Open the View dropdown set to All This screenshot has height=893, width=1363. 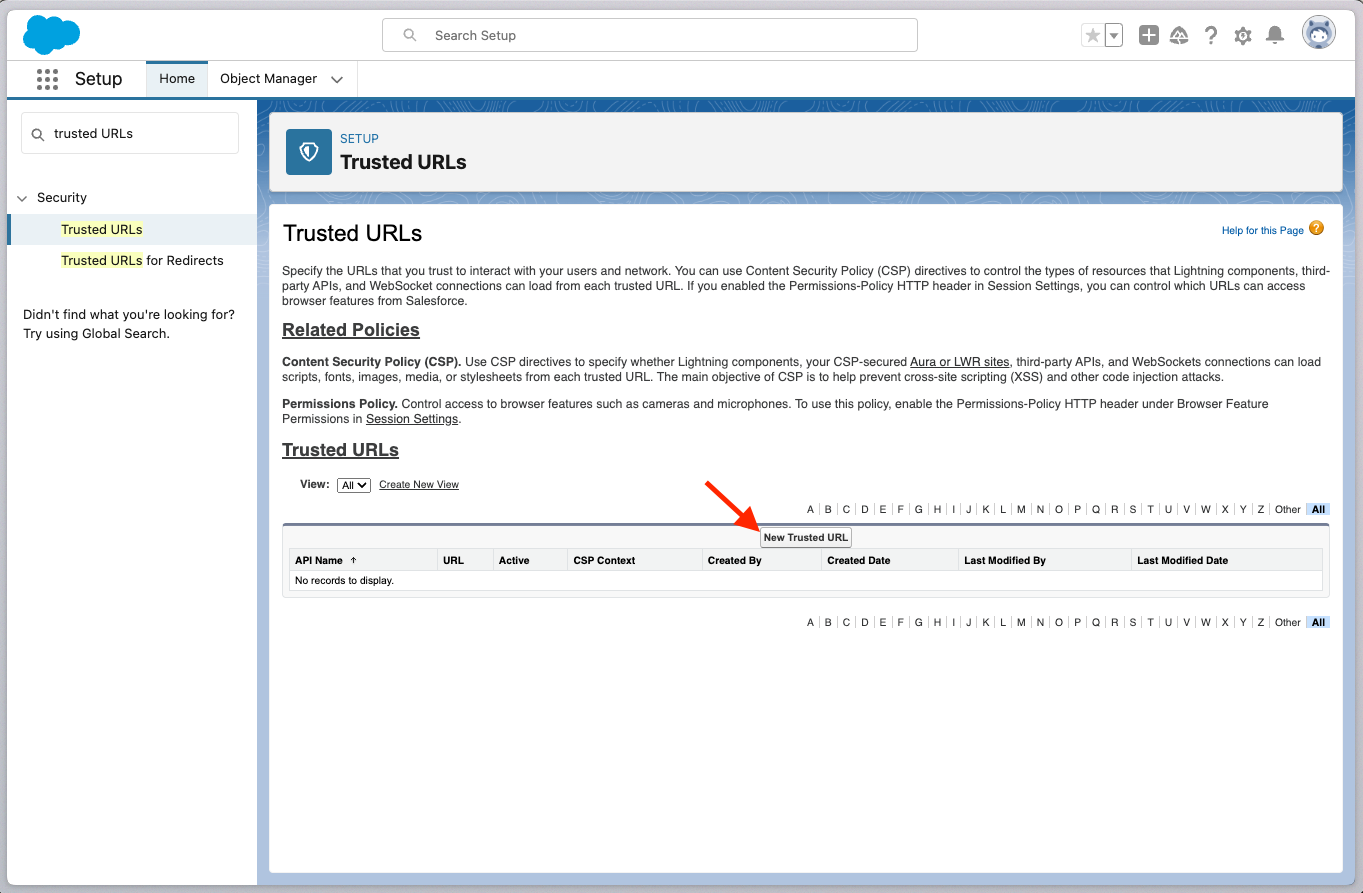pyautogui.click(x=354, y=485)
